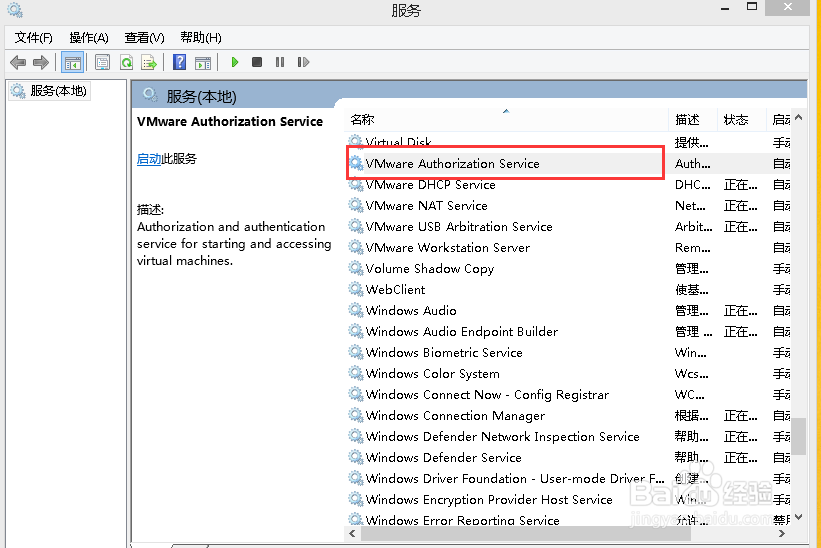This screenshot has width=821, height=548.
Task: Select VMware USB Arbitration Service row
Action: point(568,227)
